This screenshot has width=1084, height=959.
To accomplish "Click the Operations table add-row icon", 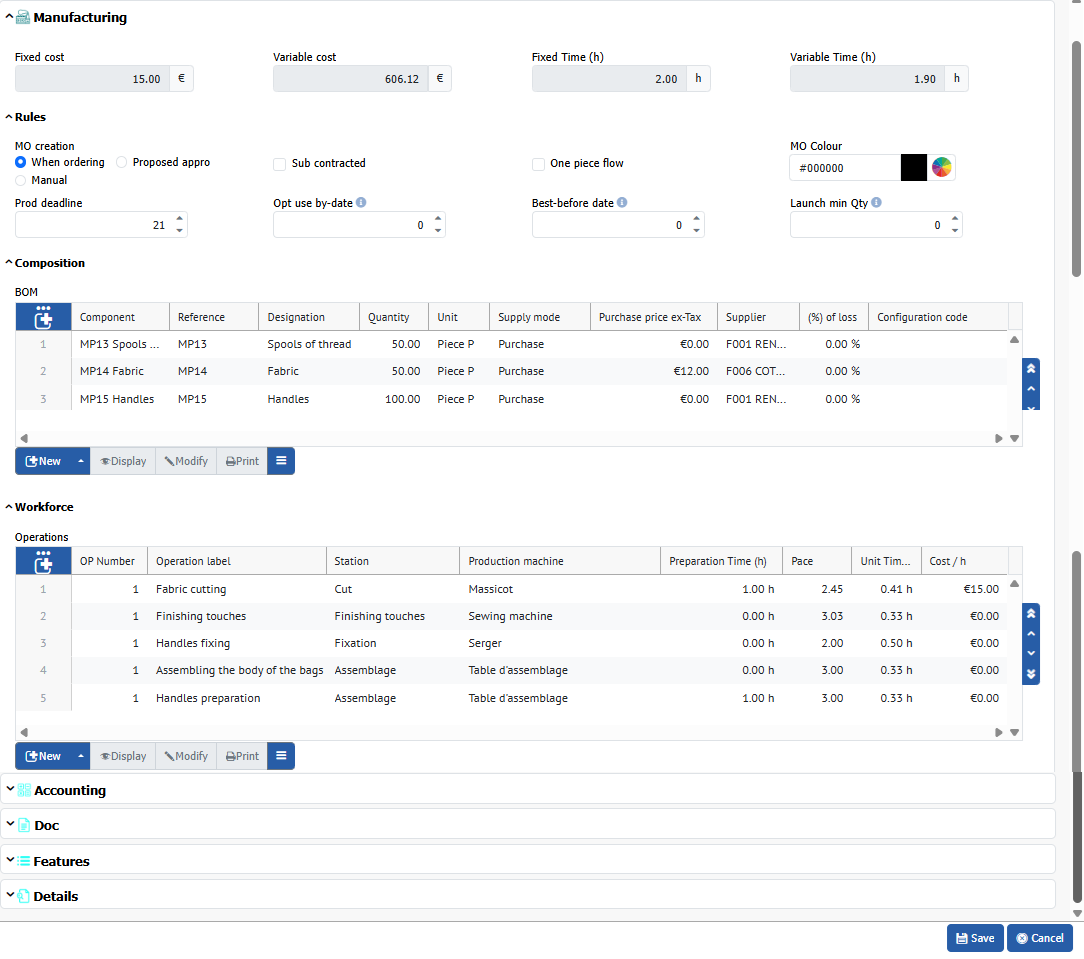I will (x=43, y=561).
